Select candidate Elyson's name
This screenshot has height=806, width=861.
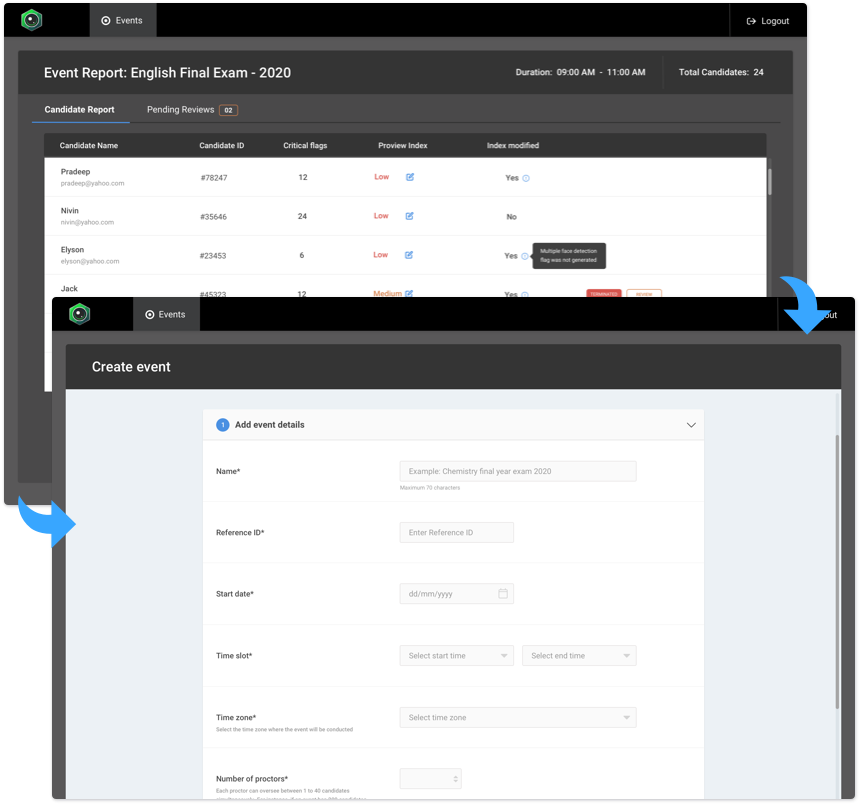(72, 249)
